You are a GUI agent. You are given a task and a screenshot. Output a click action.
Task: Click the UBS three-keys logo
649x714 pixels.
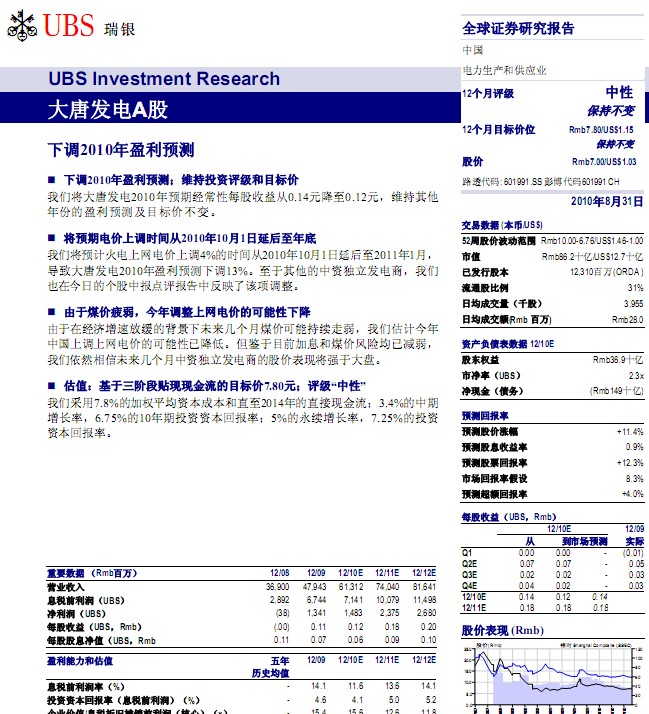(x=22, y=26)
